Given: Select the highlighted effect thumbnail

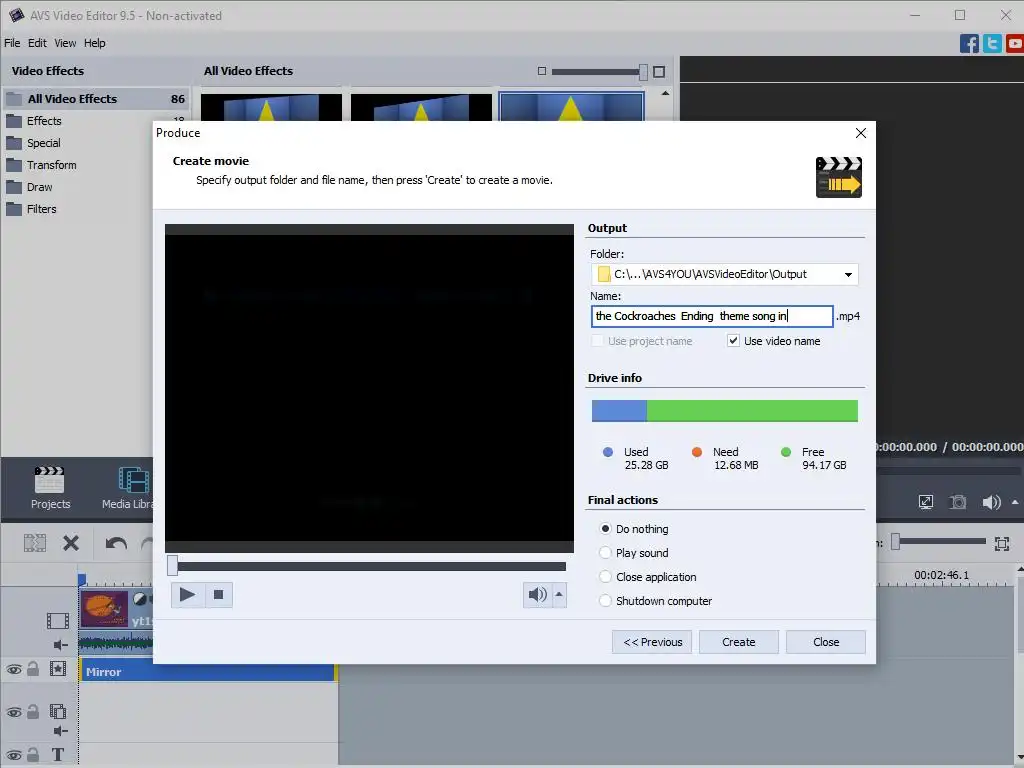Looking at the screenshot, I should coord(571,106).
